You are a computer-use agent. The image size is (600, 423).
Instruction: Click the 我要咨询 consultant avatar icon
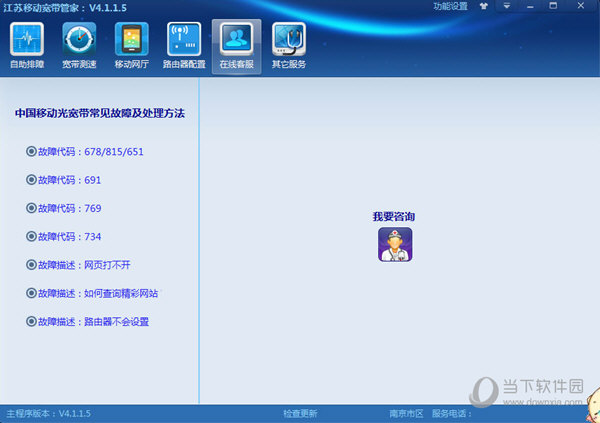point(395,245)
